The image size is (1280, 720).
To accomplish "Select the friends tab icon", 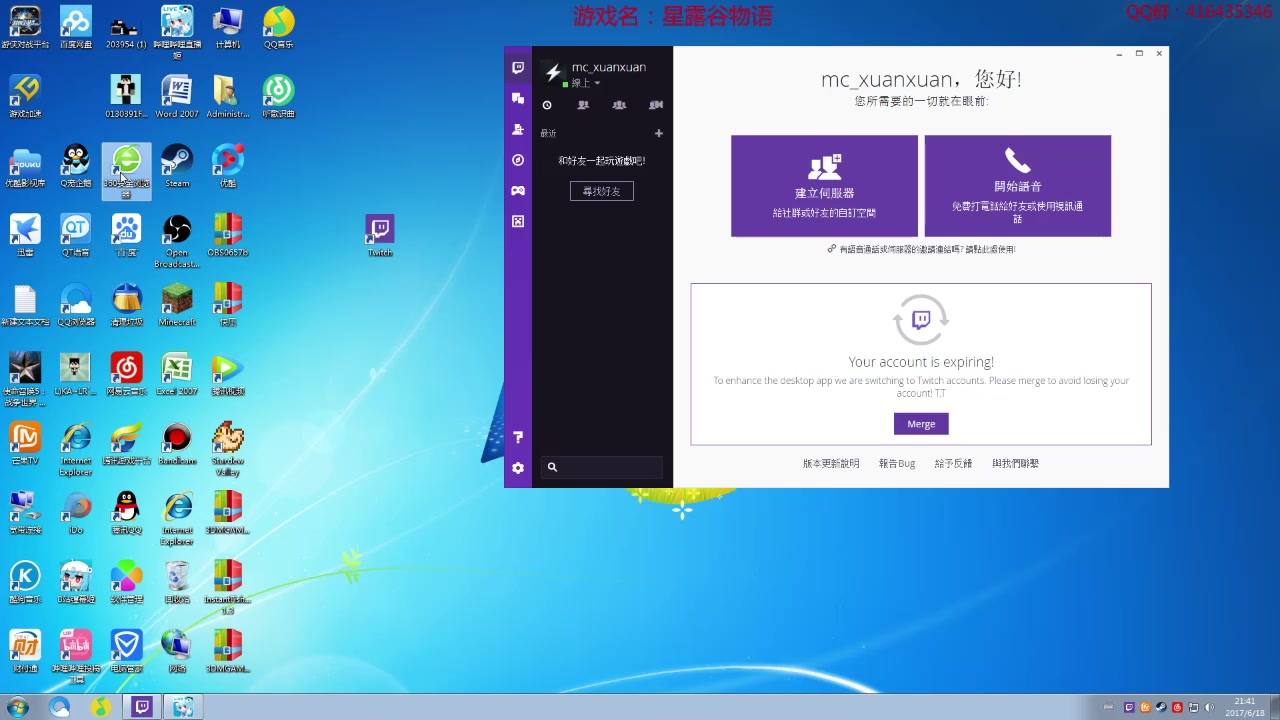I will 583,105.
